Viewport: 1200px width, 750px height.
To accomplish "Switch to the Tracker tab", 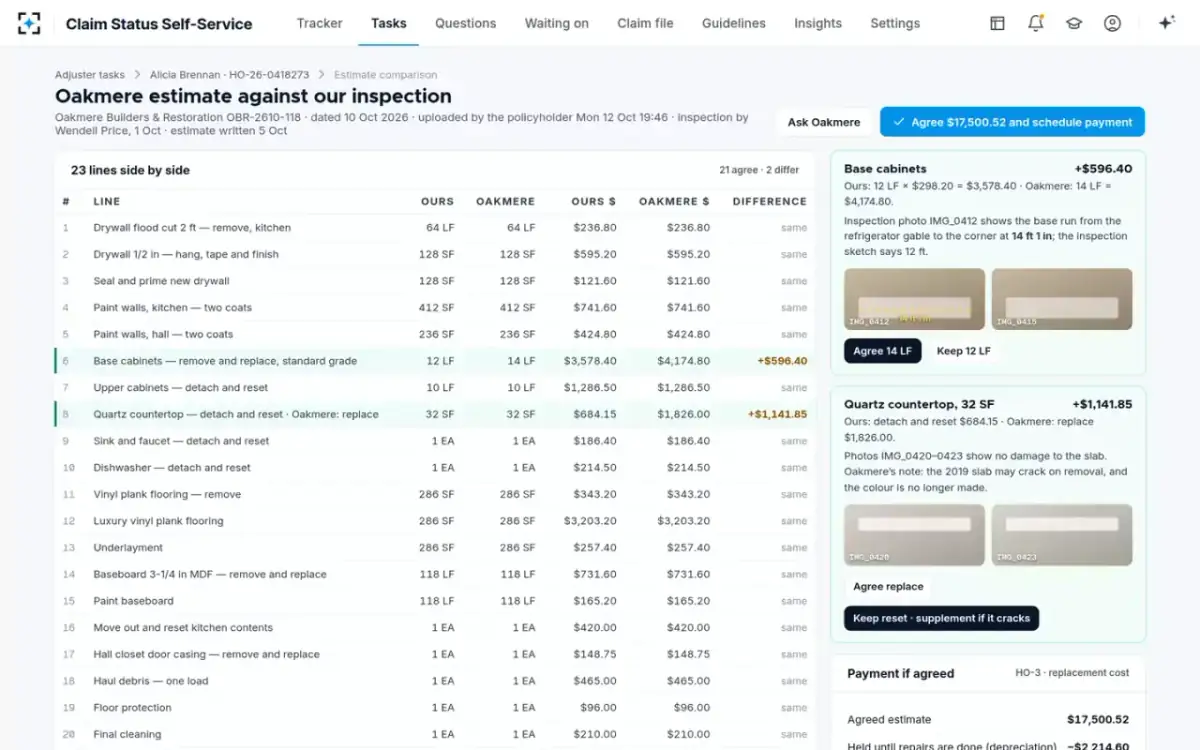I will tap(319, 23).
